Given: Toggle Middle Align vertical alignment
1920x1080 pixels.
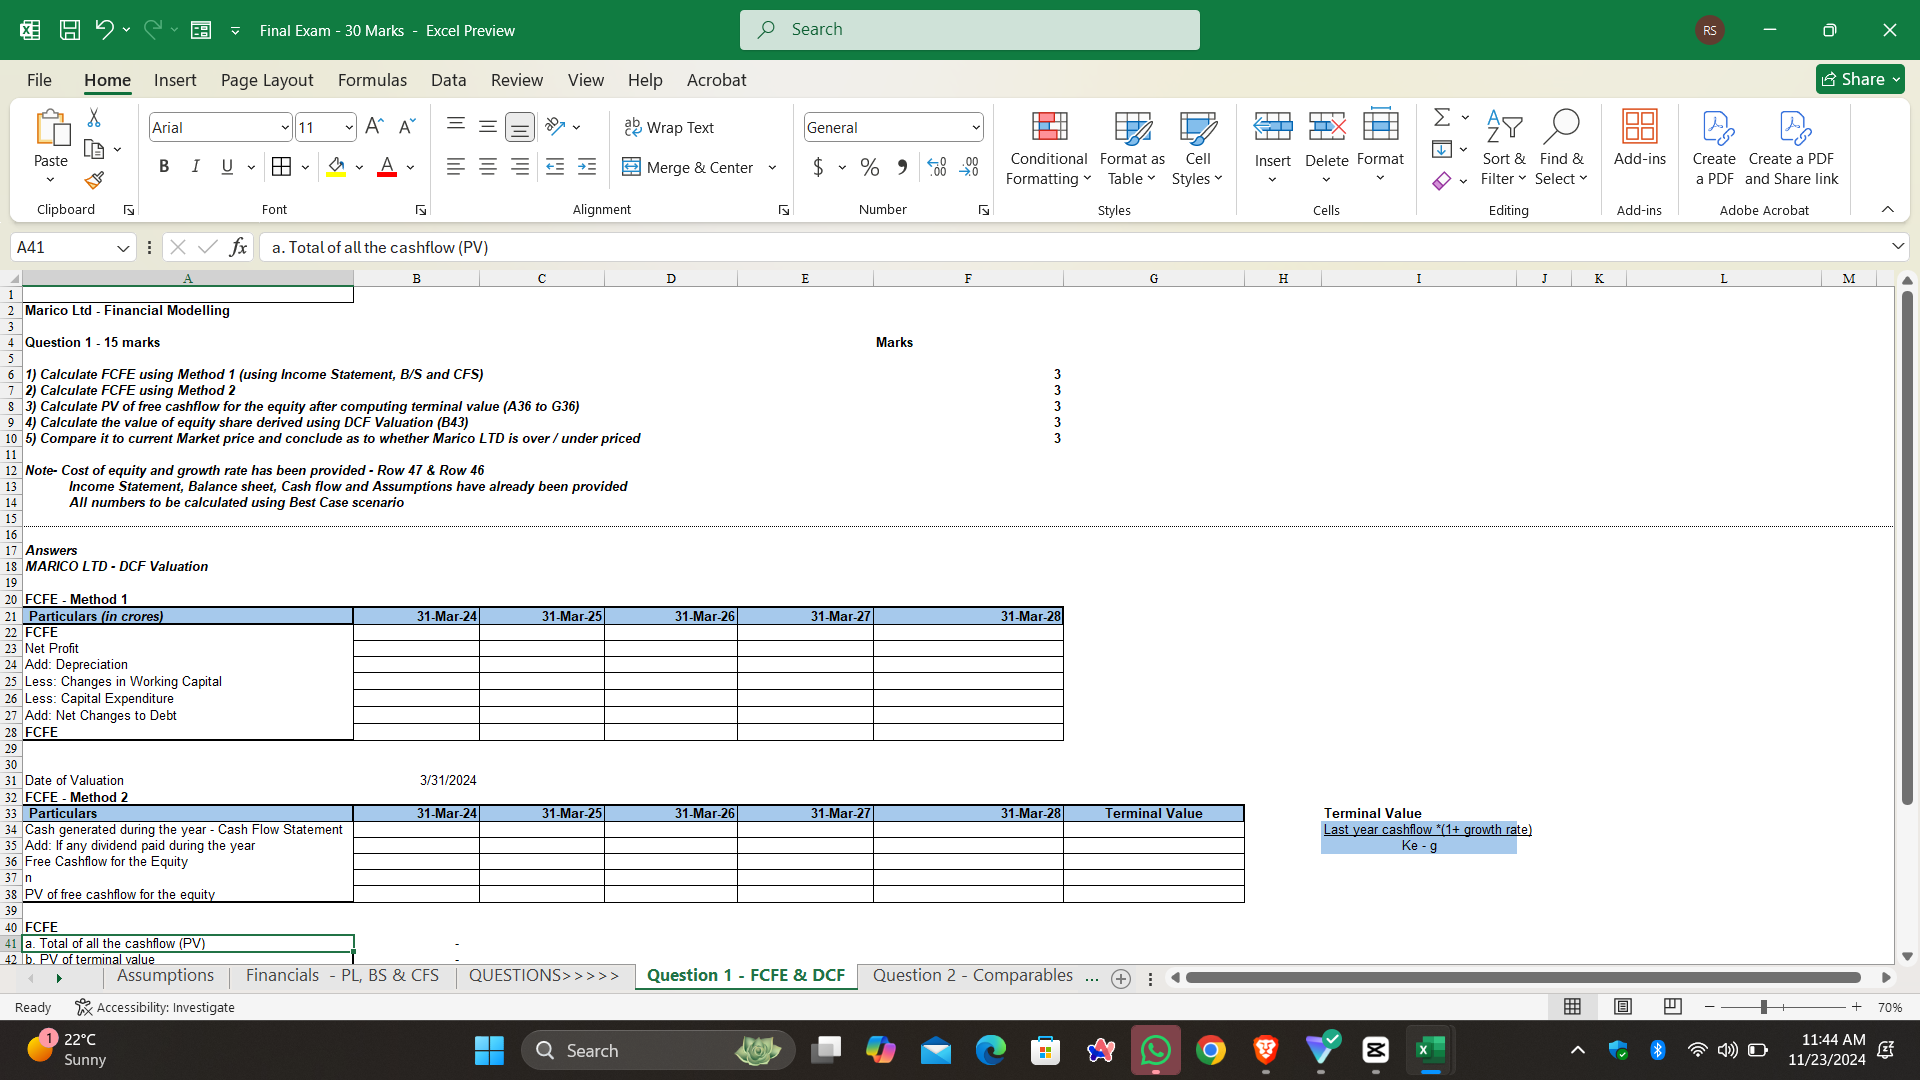Looking at the screenshot, I should point(488,127).
